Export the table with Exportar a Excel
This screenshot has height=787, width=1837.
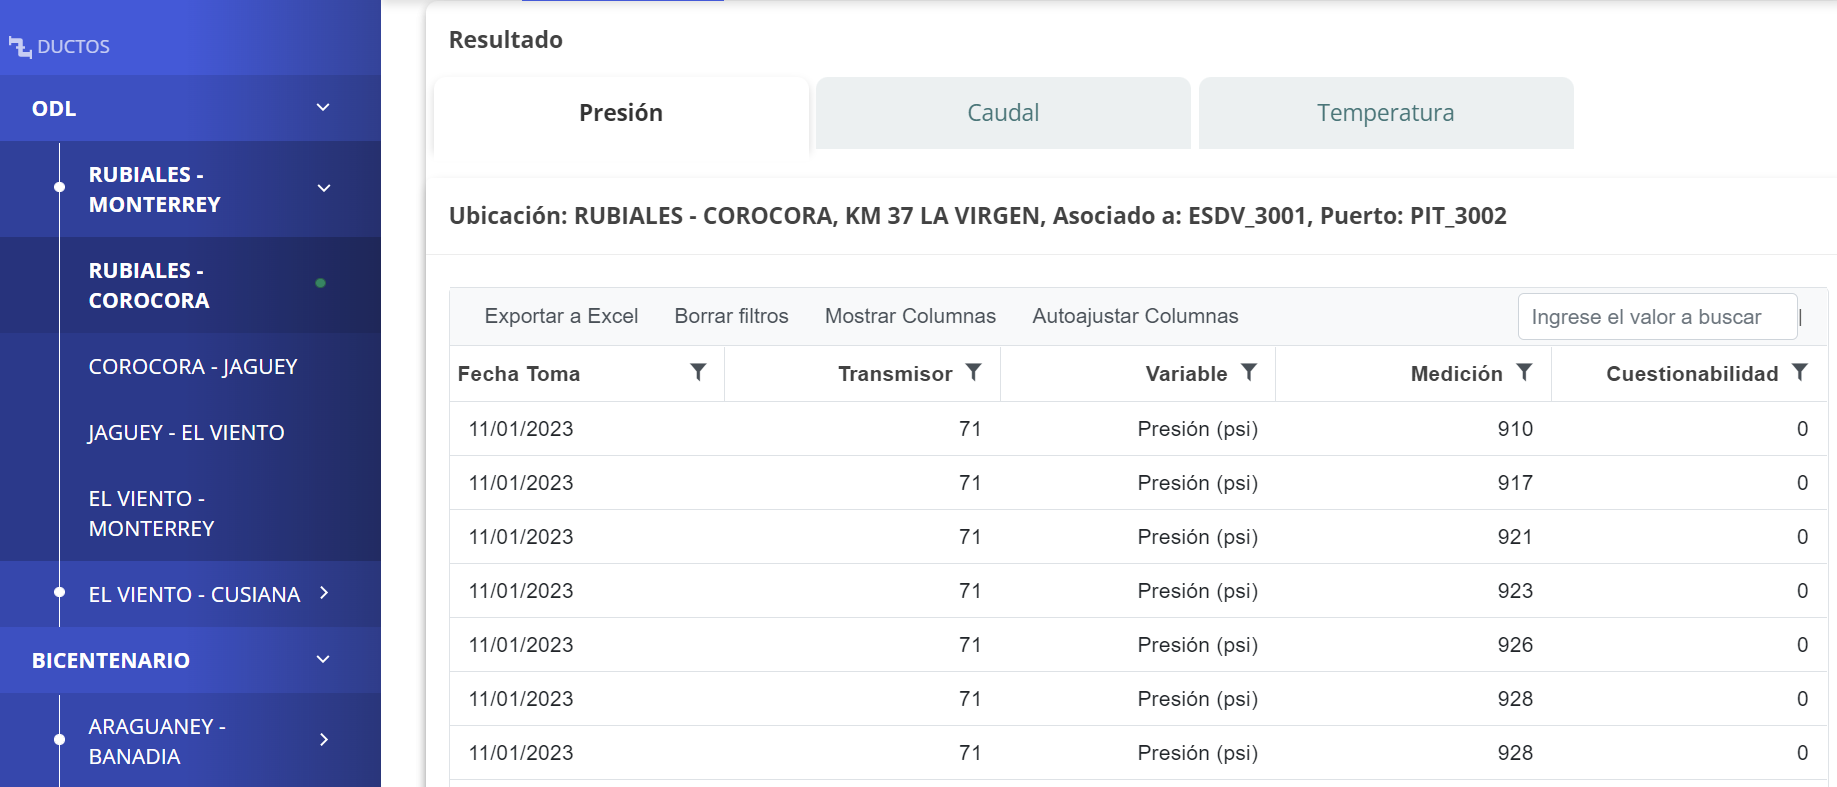point(561,316)
